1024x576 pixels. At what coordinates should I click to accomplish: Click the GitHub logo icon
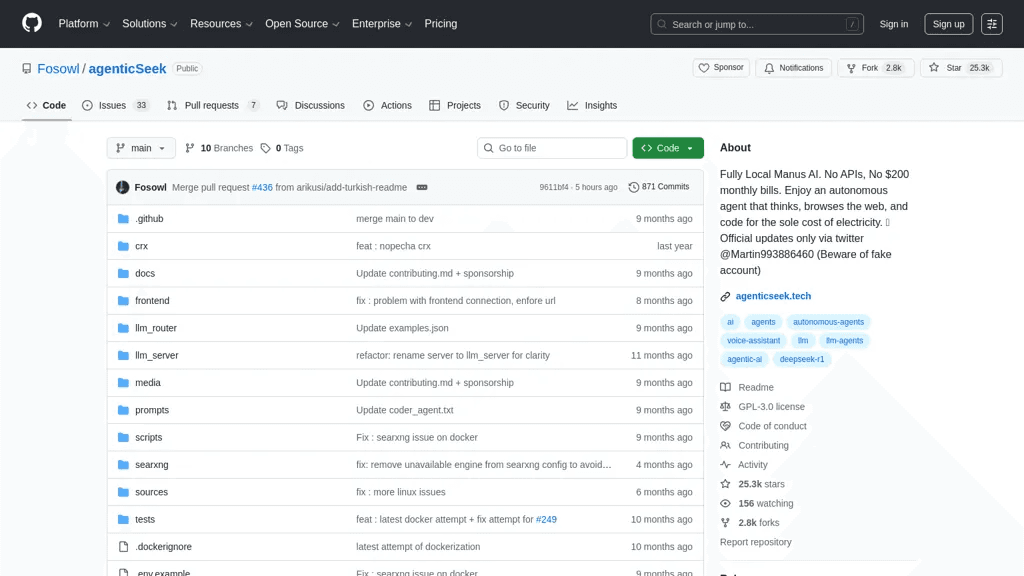[x=31, y=24]
